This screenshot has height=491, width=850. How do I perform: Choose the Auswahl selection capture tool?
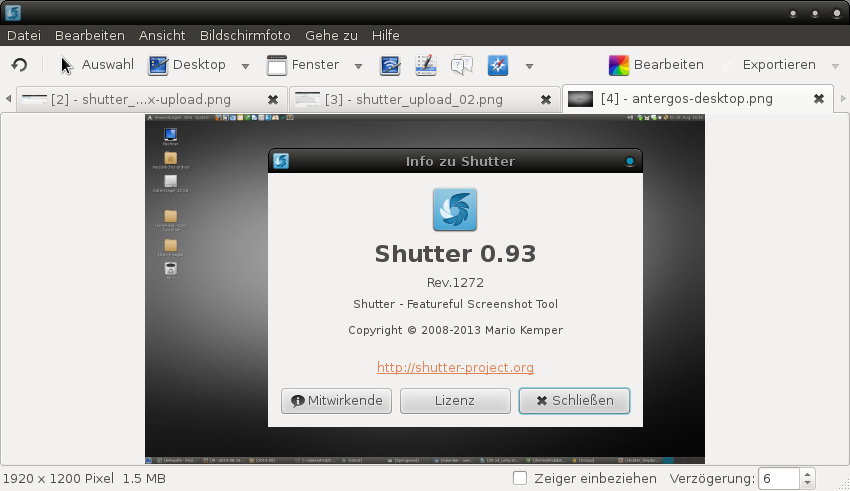96,65
